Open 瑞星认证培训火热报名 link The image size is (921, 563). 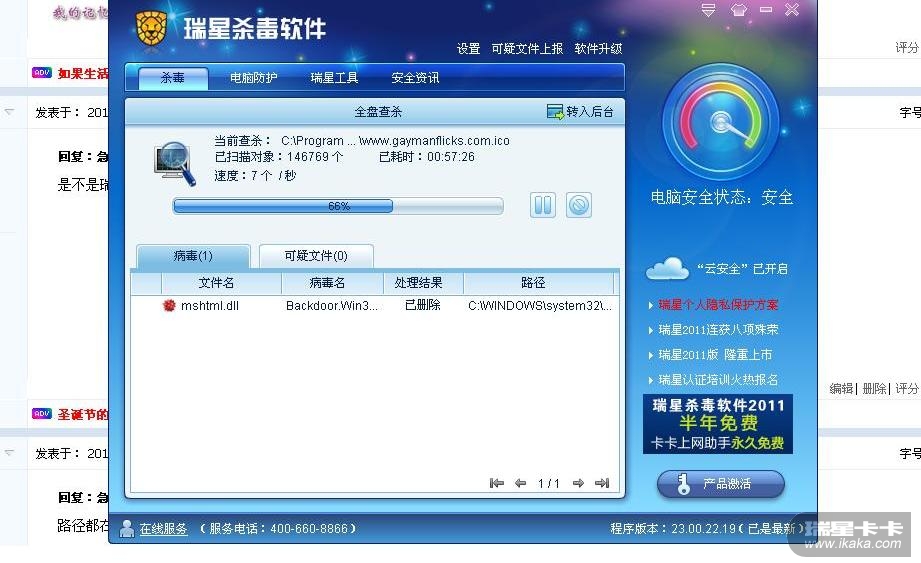point(718,380)
